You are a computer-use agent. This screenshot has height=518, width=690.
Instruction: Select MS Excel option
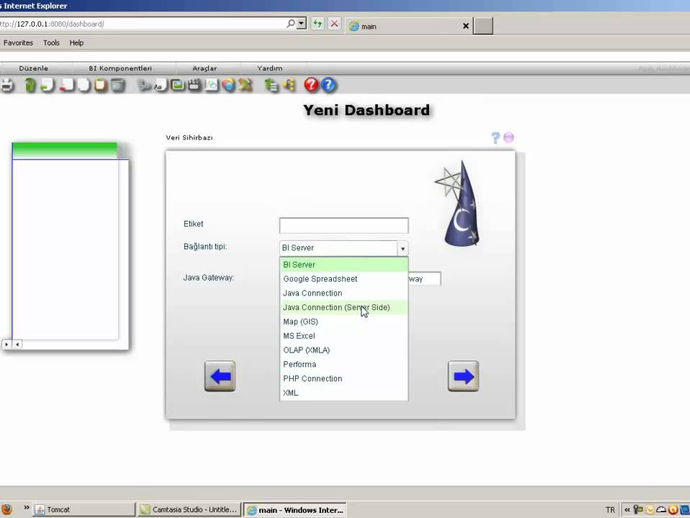click(x=344, y=336)
